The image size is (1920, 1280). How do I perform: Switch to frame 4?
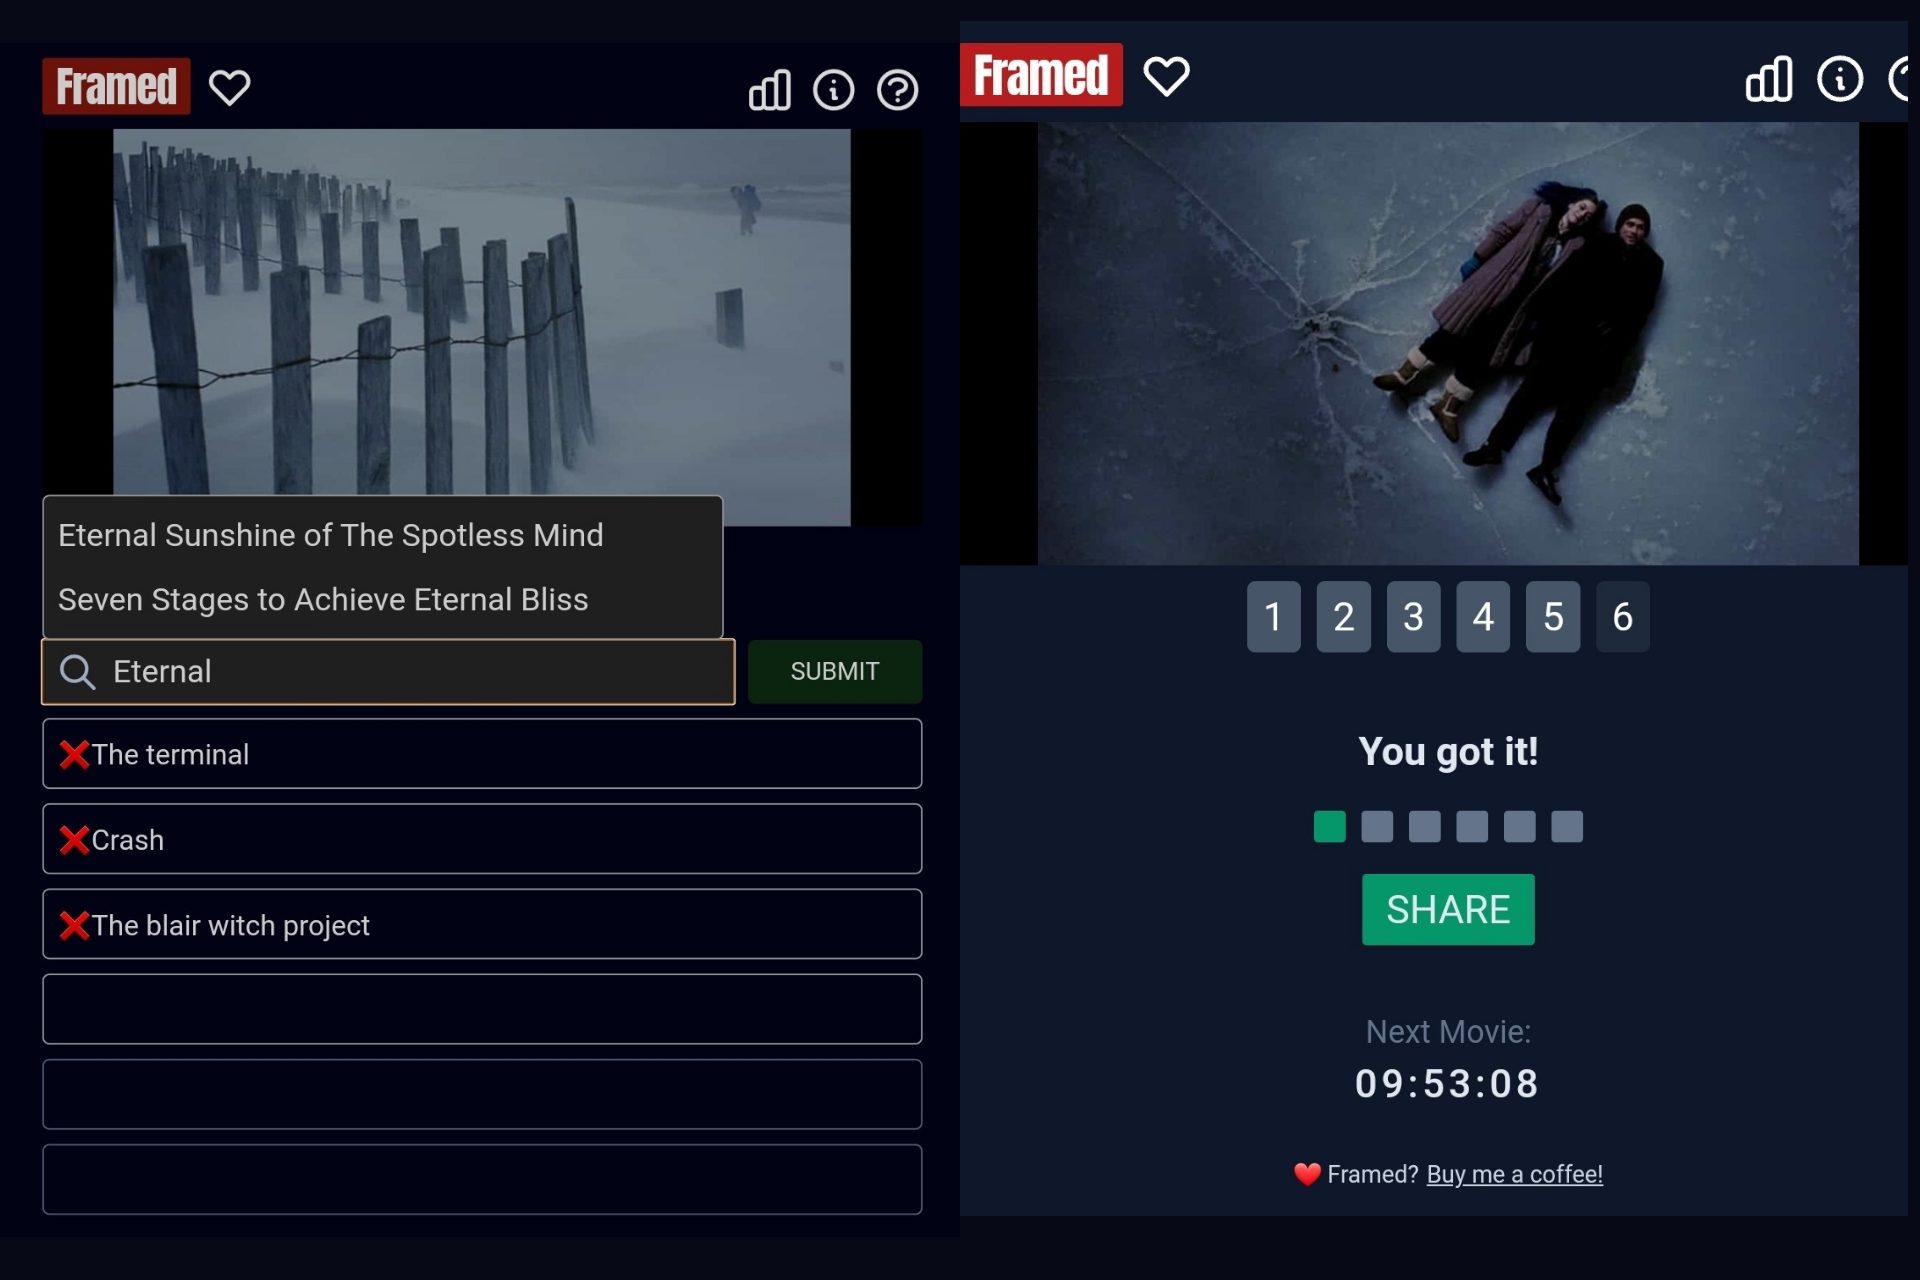pos(1483,617)
